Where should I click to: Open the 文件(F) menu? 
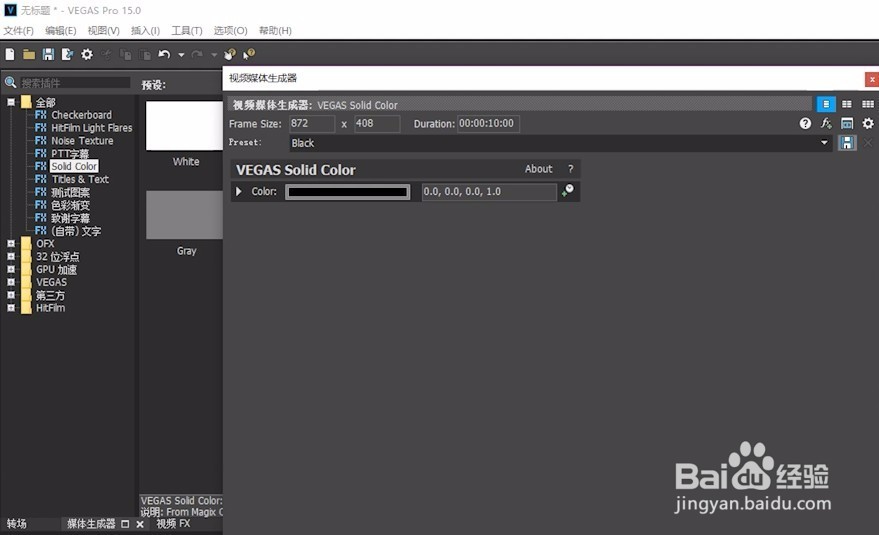[18, 31]
